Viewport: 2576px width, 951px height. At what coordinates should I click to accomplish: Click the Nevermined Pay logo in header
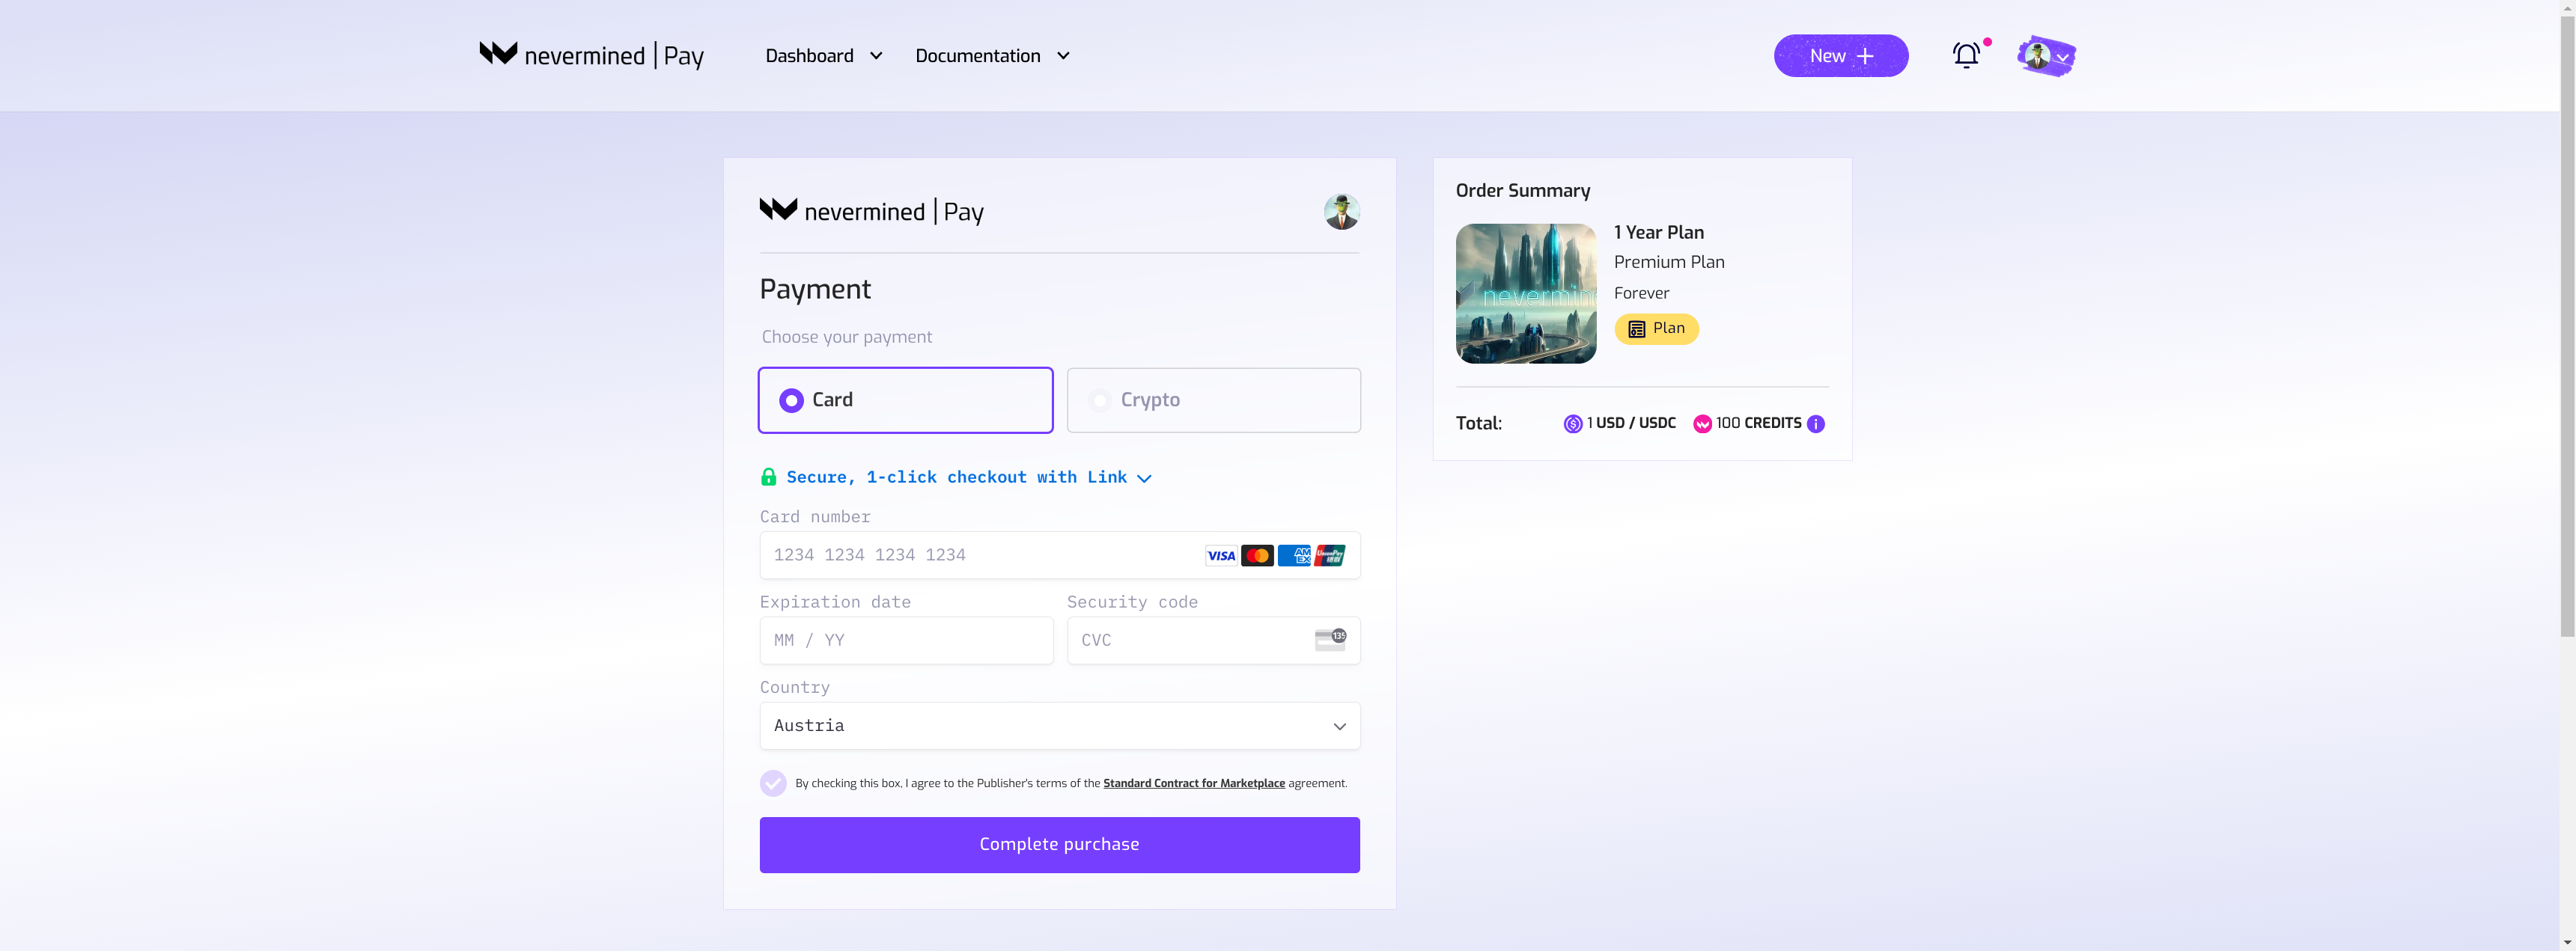click(591, 55)
